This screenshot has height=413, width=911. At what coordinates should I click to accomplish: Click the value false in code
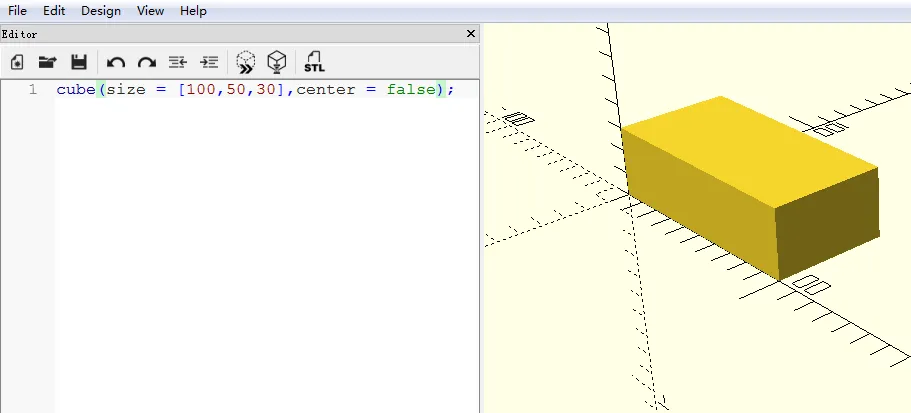(x=411, y=89)
